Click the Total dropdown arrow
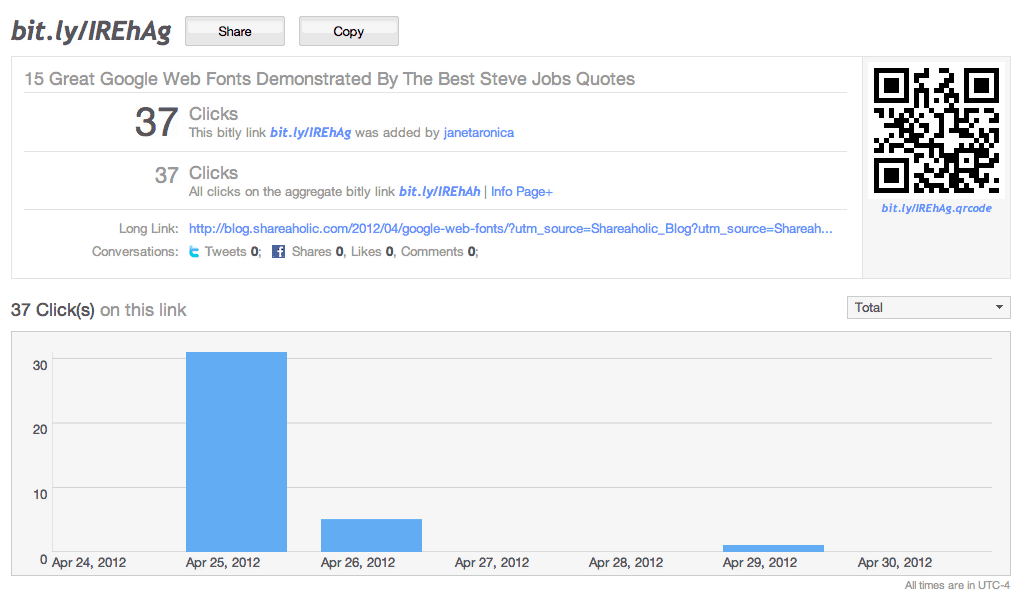Image resolution: width=1028 pixels, height=594 pixels. (x=999, y=307)
